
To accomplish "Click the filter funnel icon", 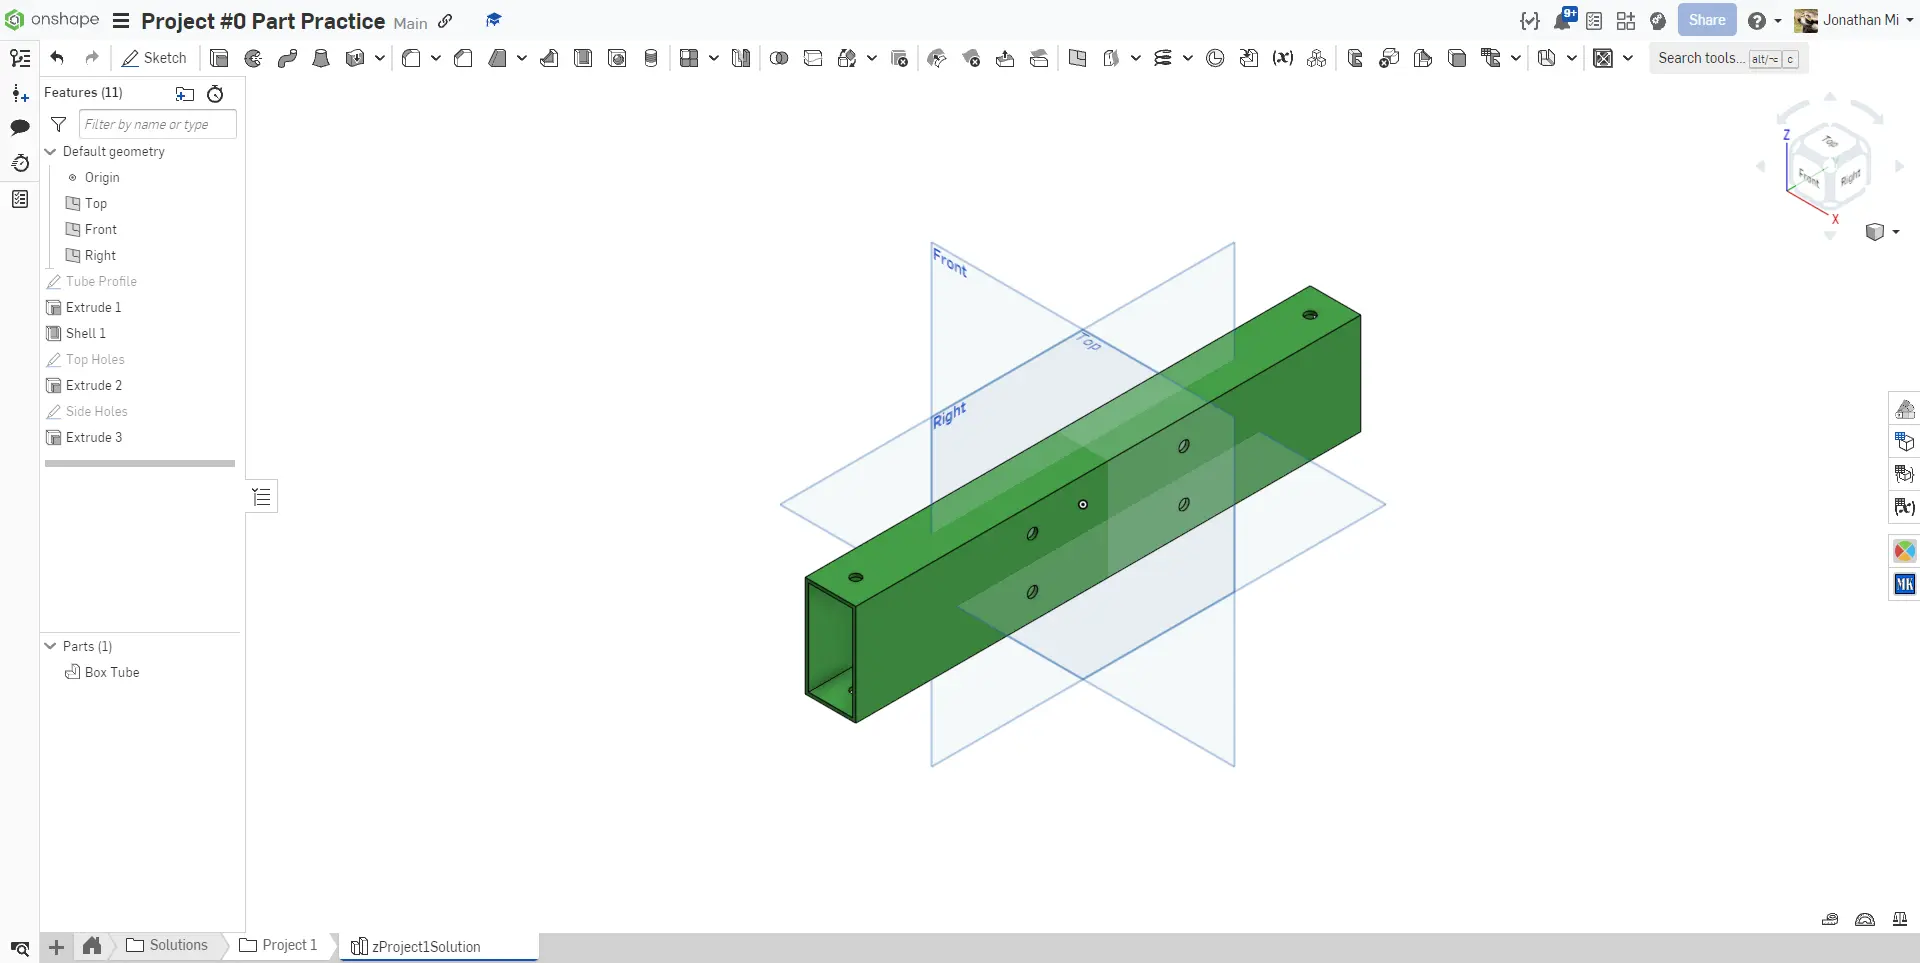I will pyautogui.click(x=59, y=124).
